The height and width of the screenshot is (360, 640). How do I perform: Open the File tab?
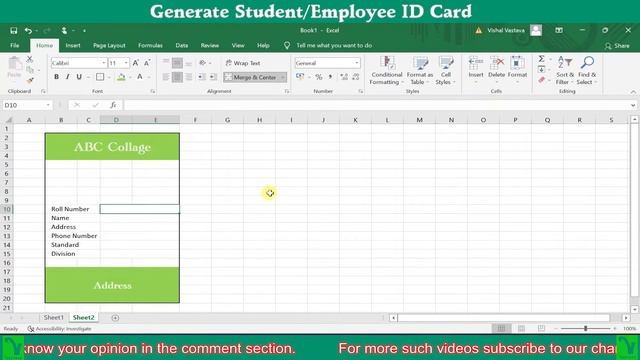tap(15, 45)
